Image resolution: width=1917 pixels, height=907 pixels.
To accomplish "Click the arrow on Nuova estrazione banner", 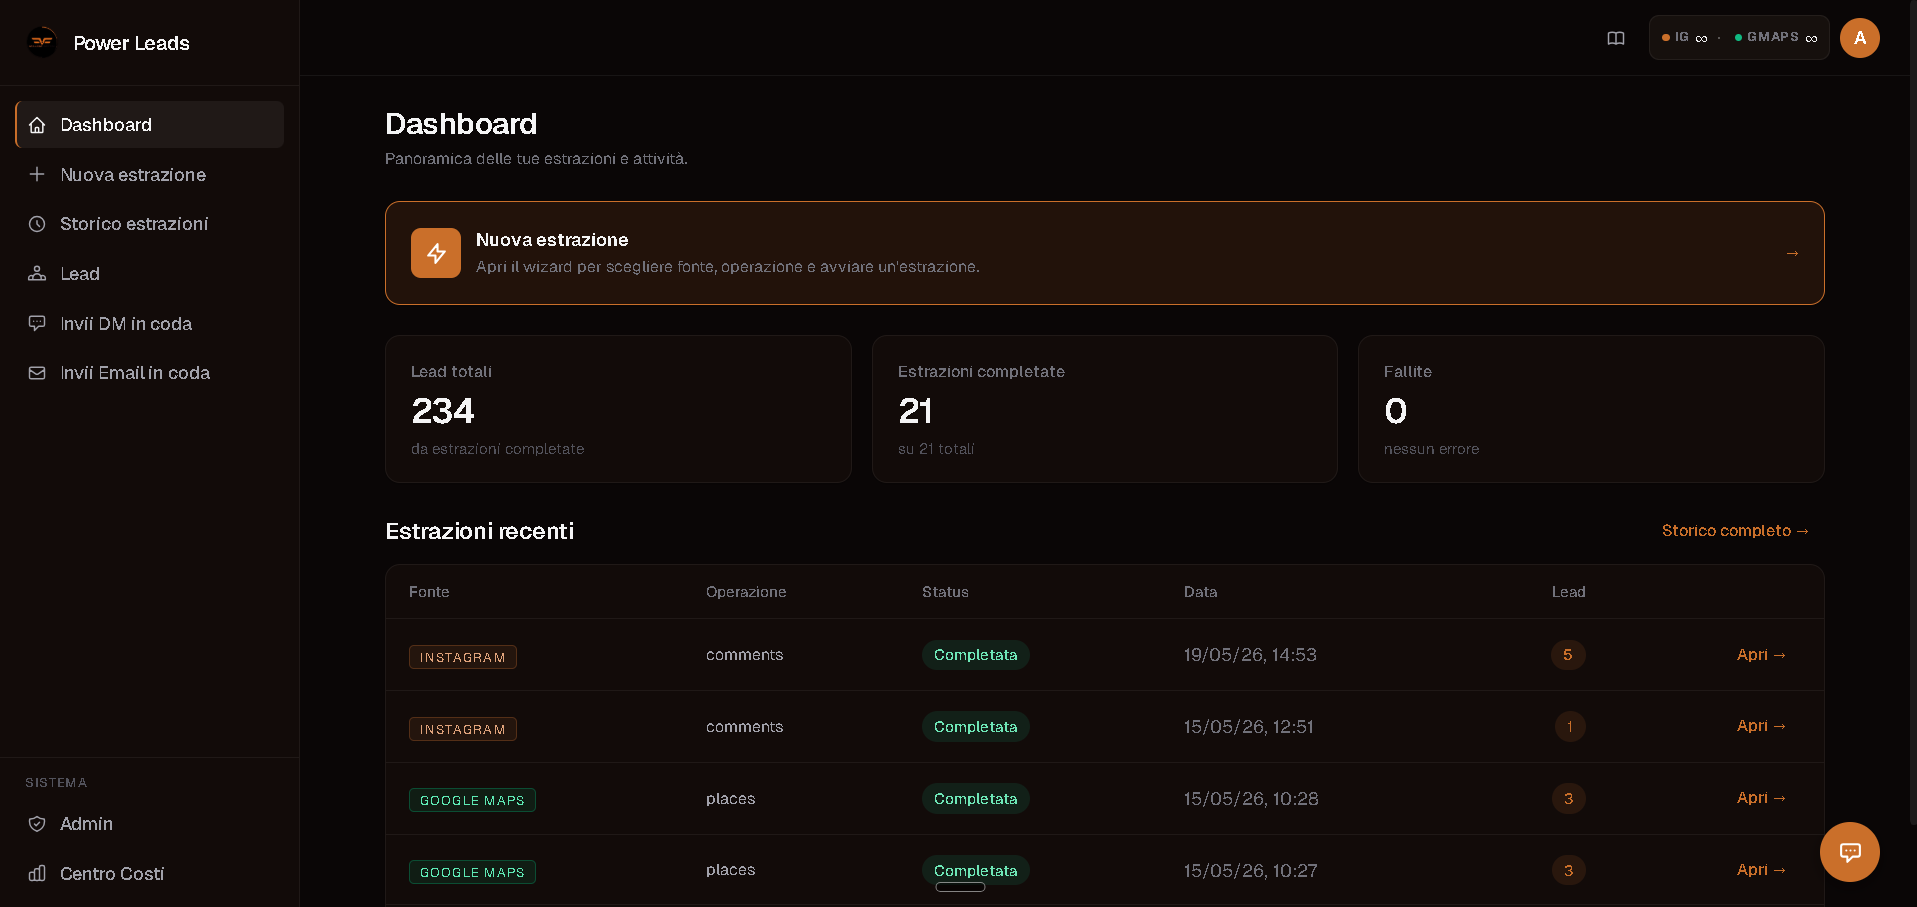I will pyautogui.click(x=1792, y=253).
